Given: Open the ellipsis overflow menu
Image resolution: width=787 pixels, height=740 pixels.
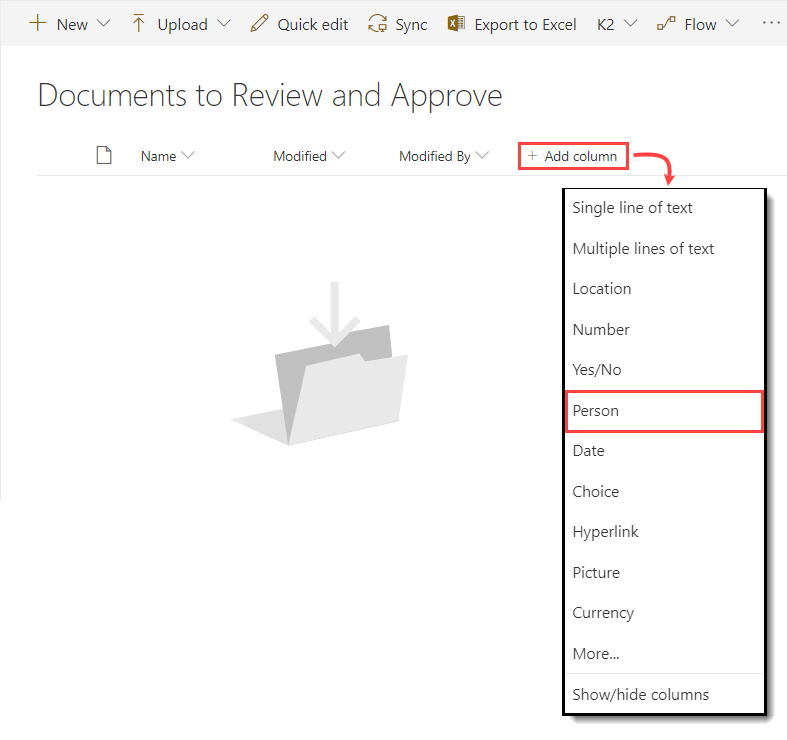Looking at the screenshot, I should [x=770, y=22].
